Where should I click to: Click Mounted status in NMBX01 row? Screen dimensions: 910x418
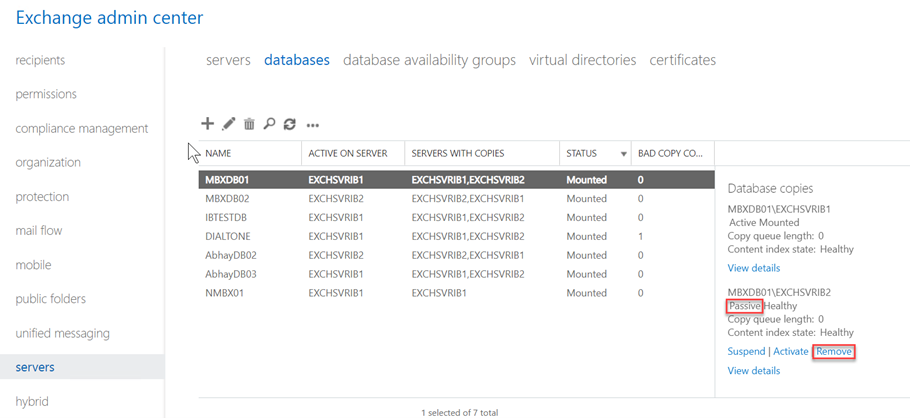point(586,293)
